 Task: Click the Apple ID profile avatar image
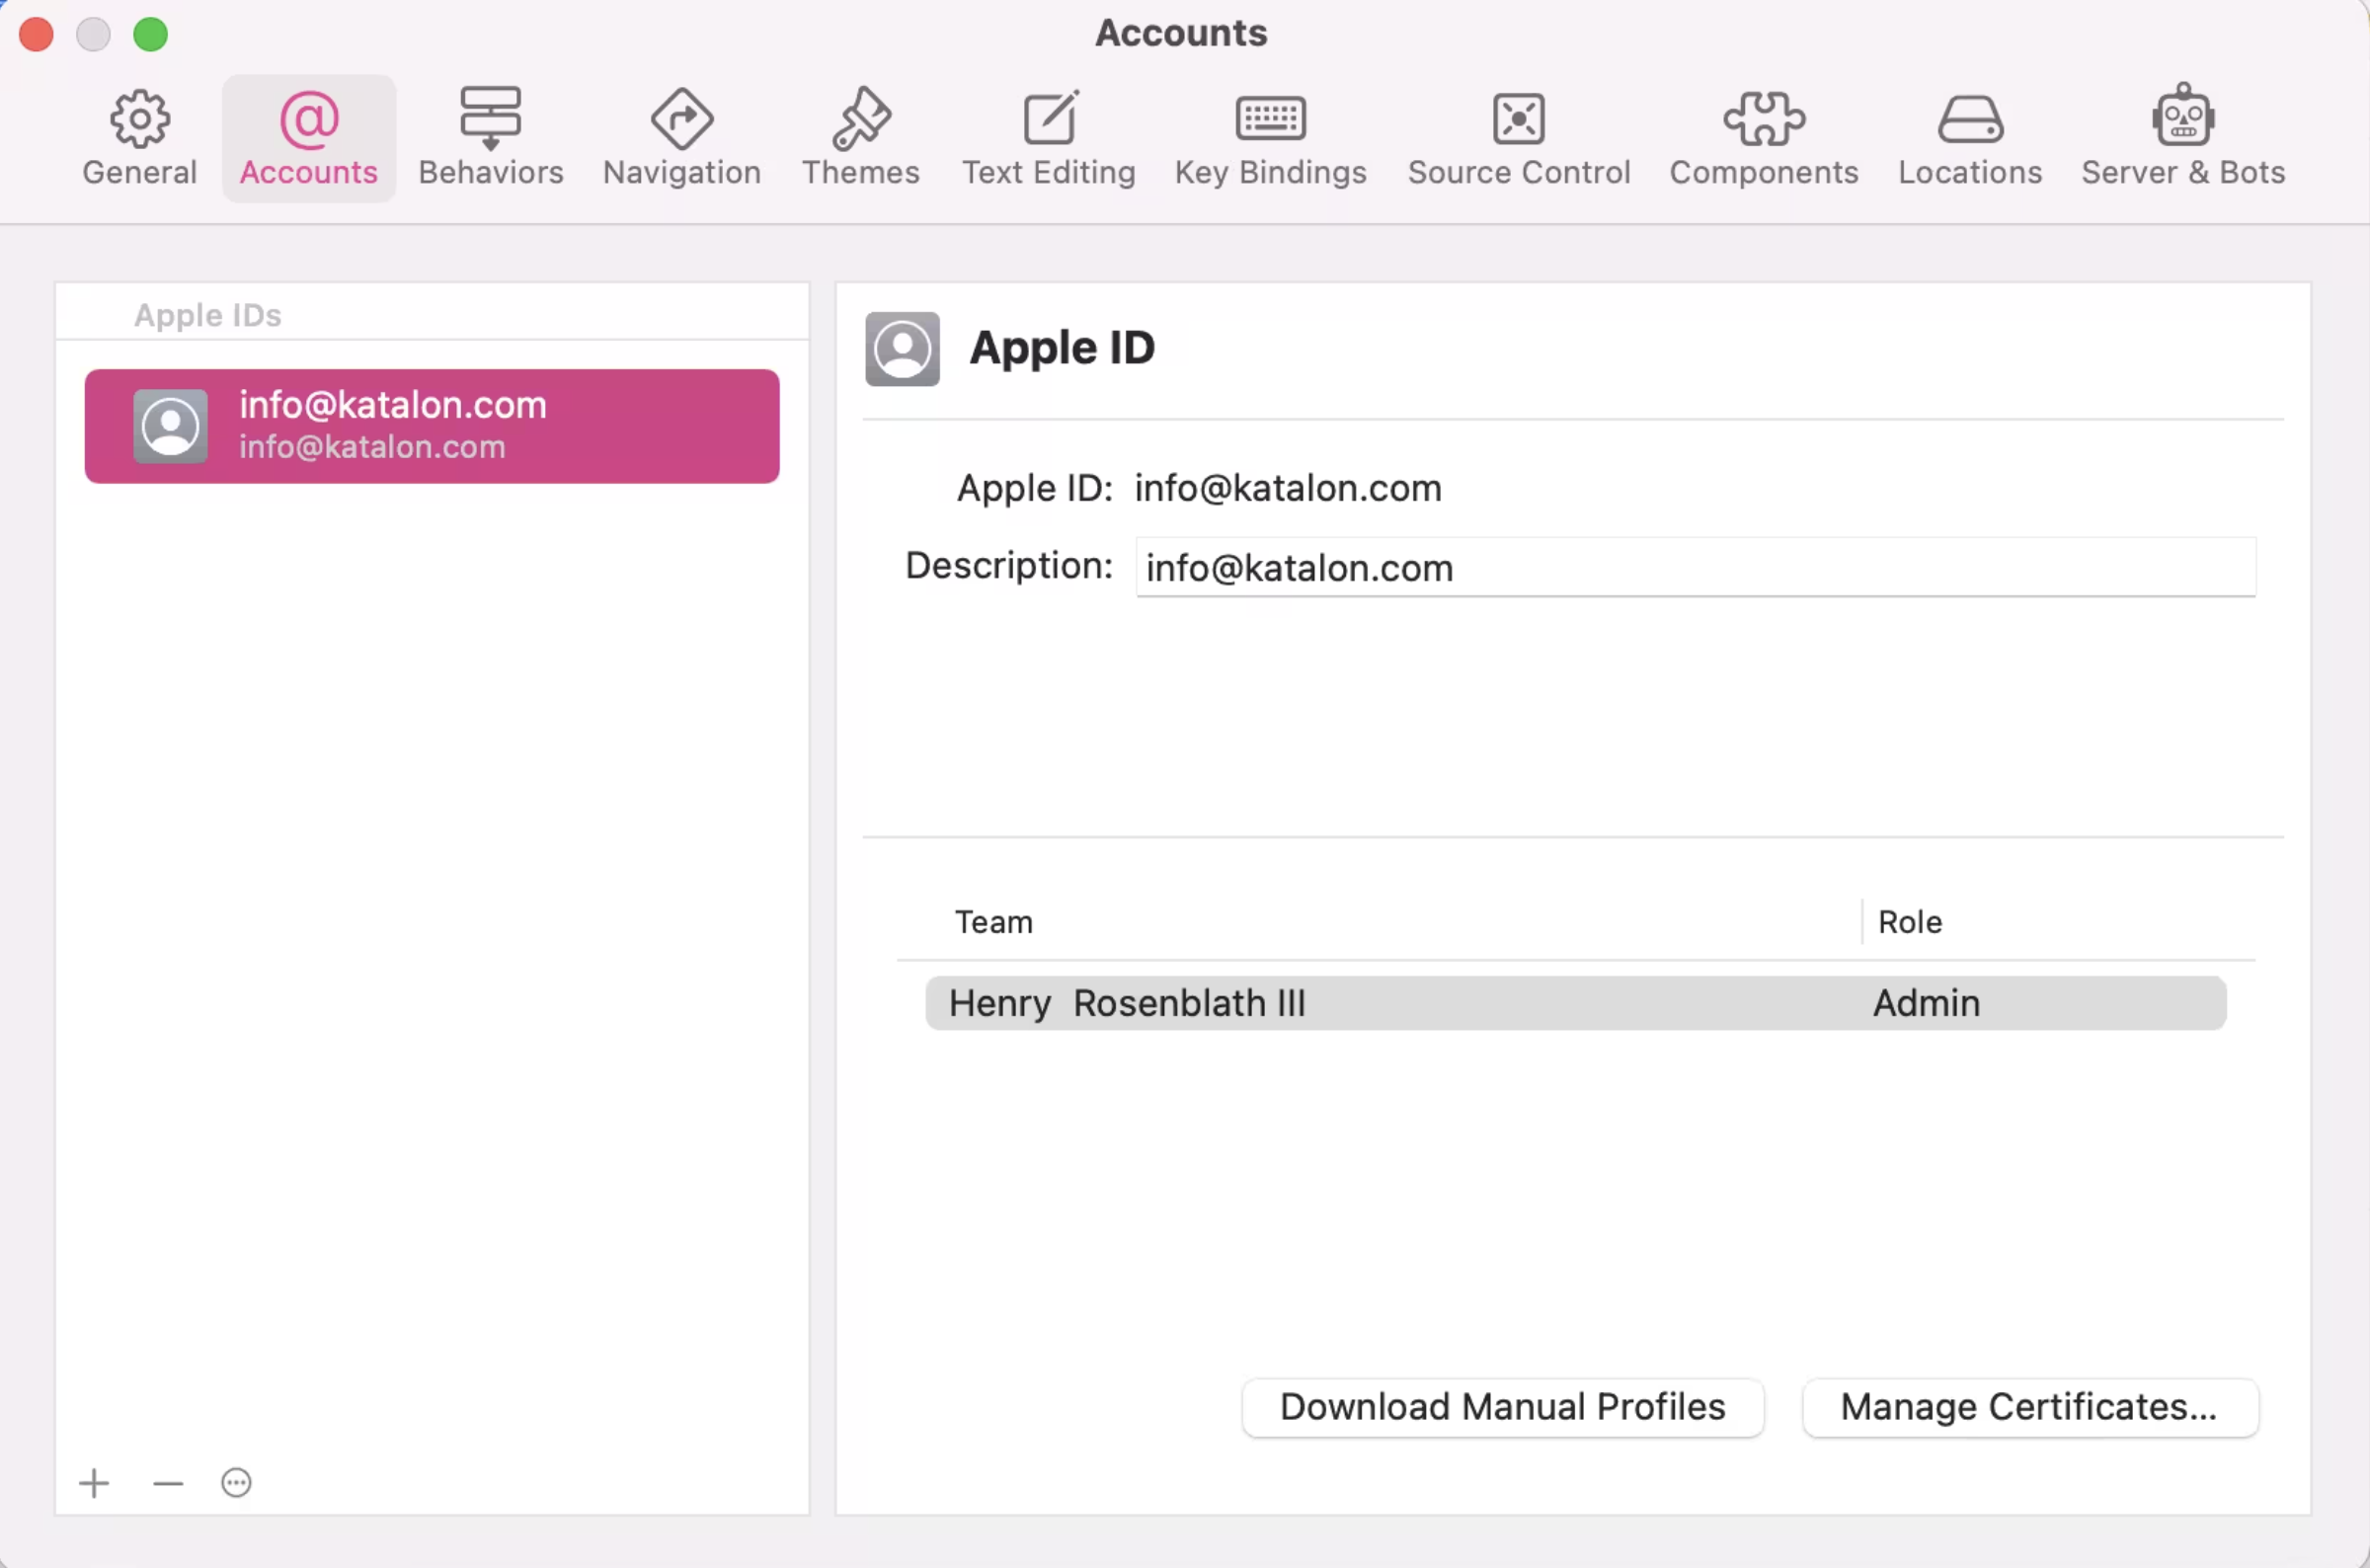pyautogui.click(x=901, y=349)
